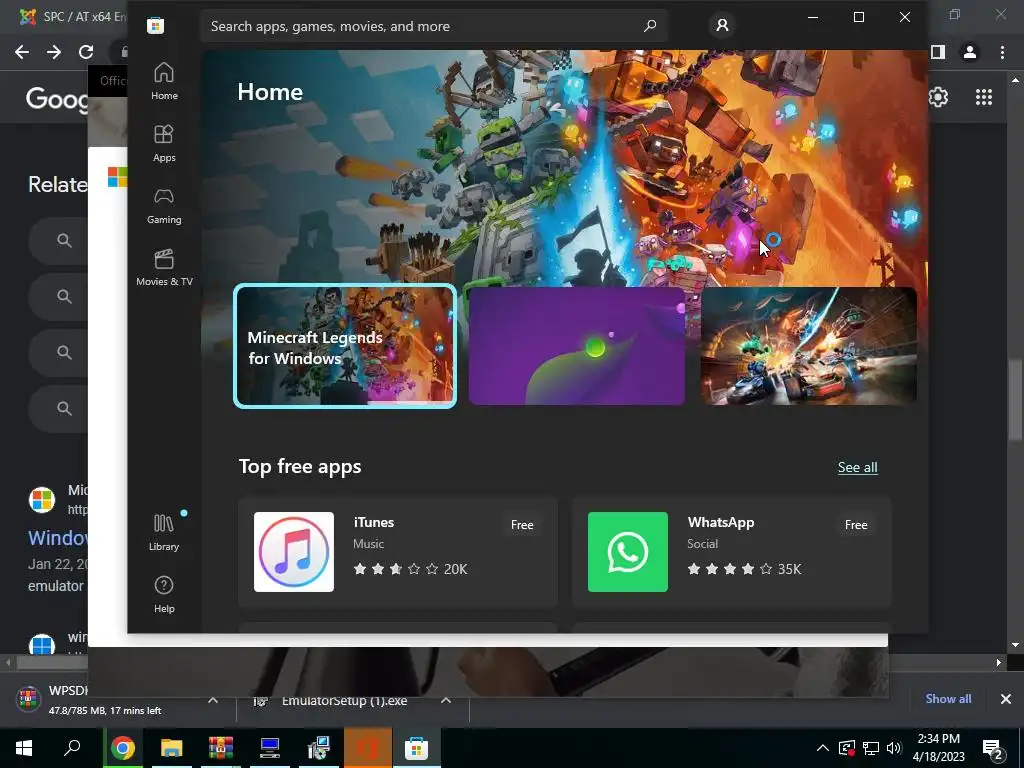Click See all for Top free apps
Viewport: 1024px width, 768px height.
857,467
